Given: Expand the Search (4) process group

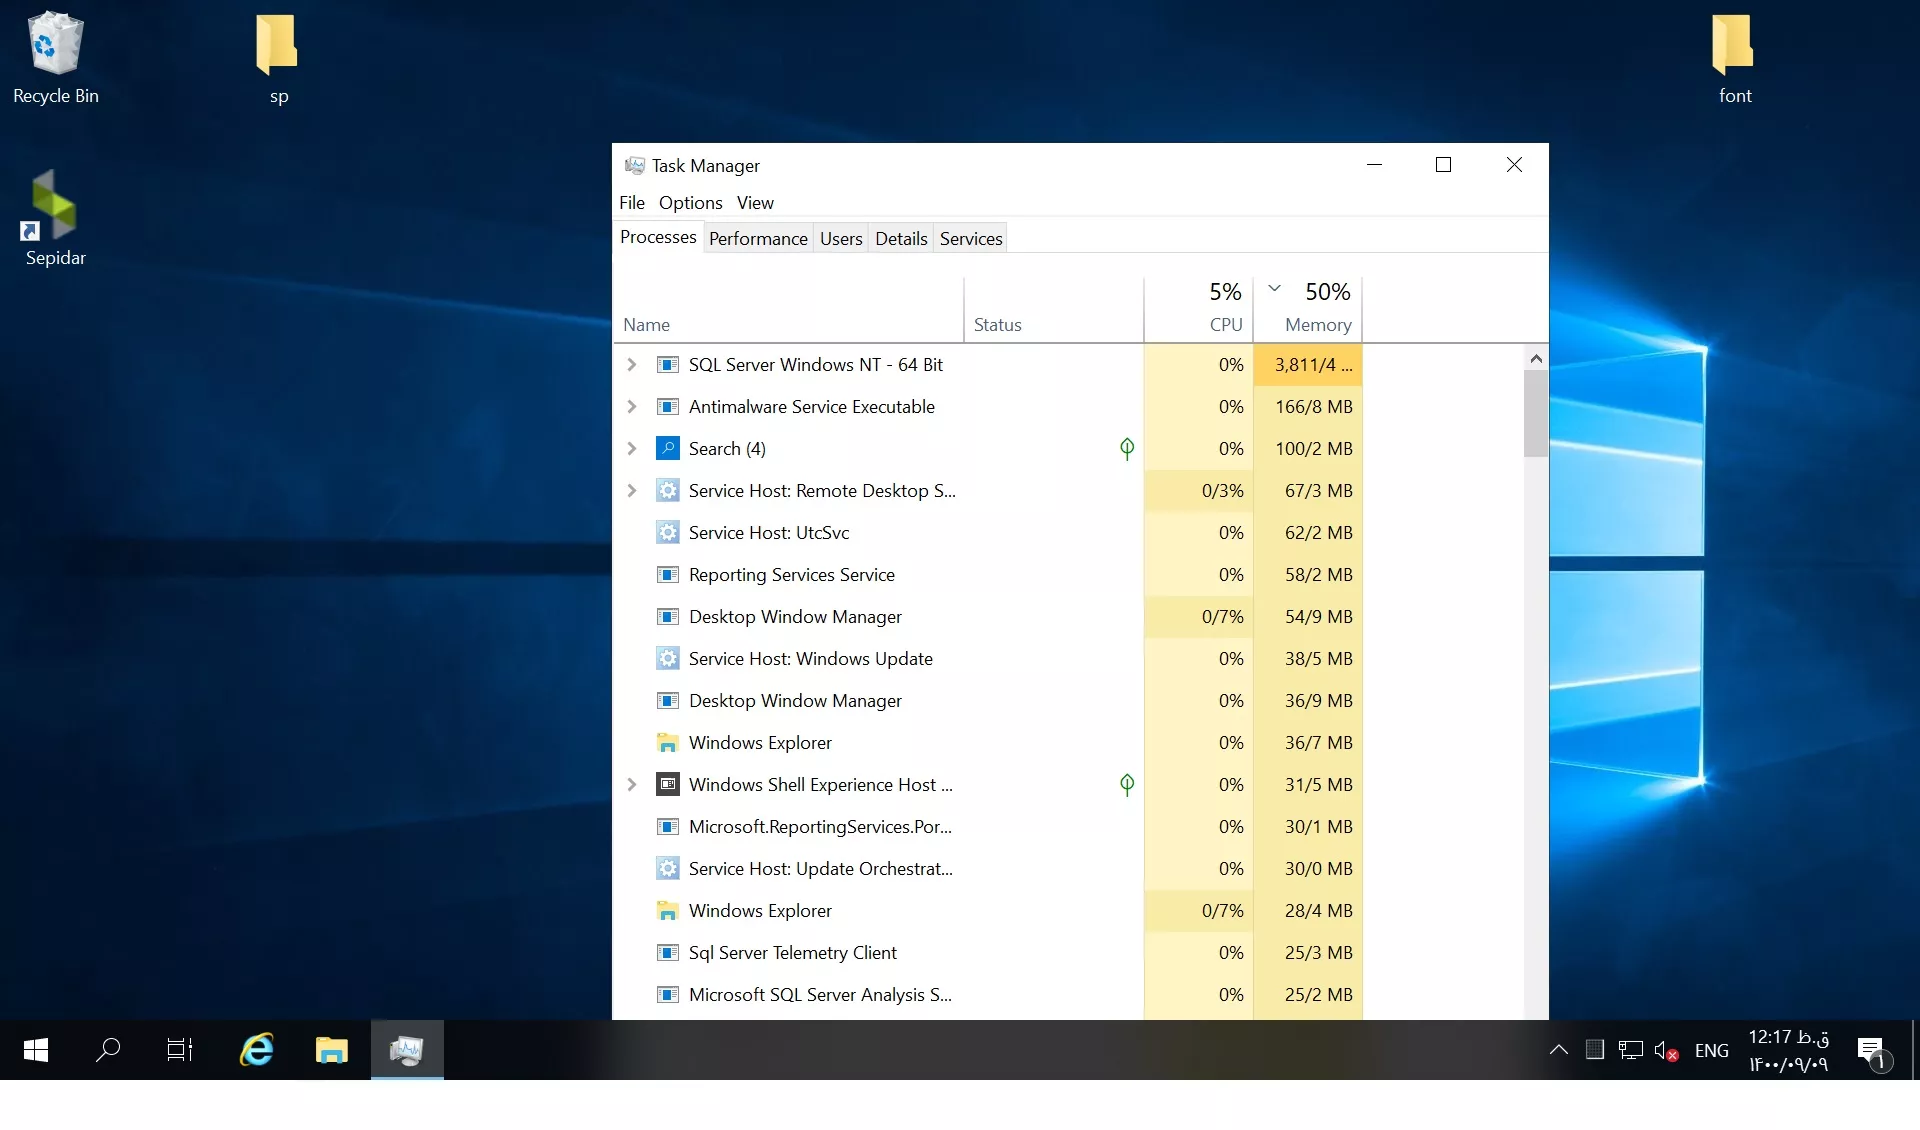Looking at the screenshot, I should pyautogui.click(x=632, y=449).
